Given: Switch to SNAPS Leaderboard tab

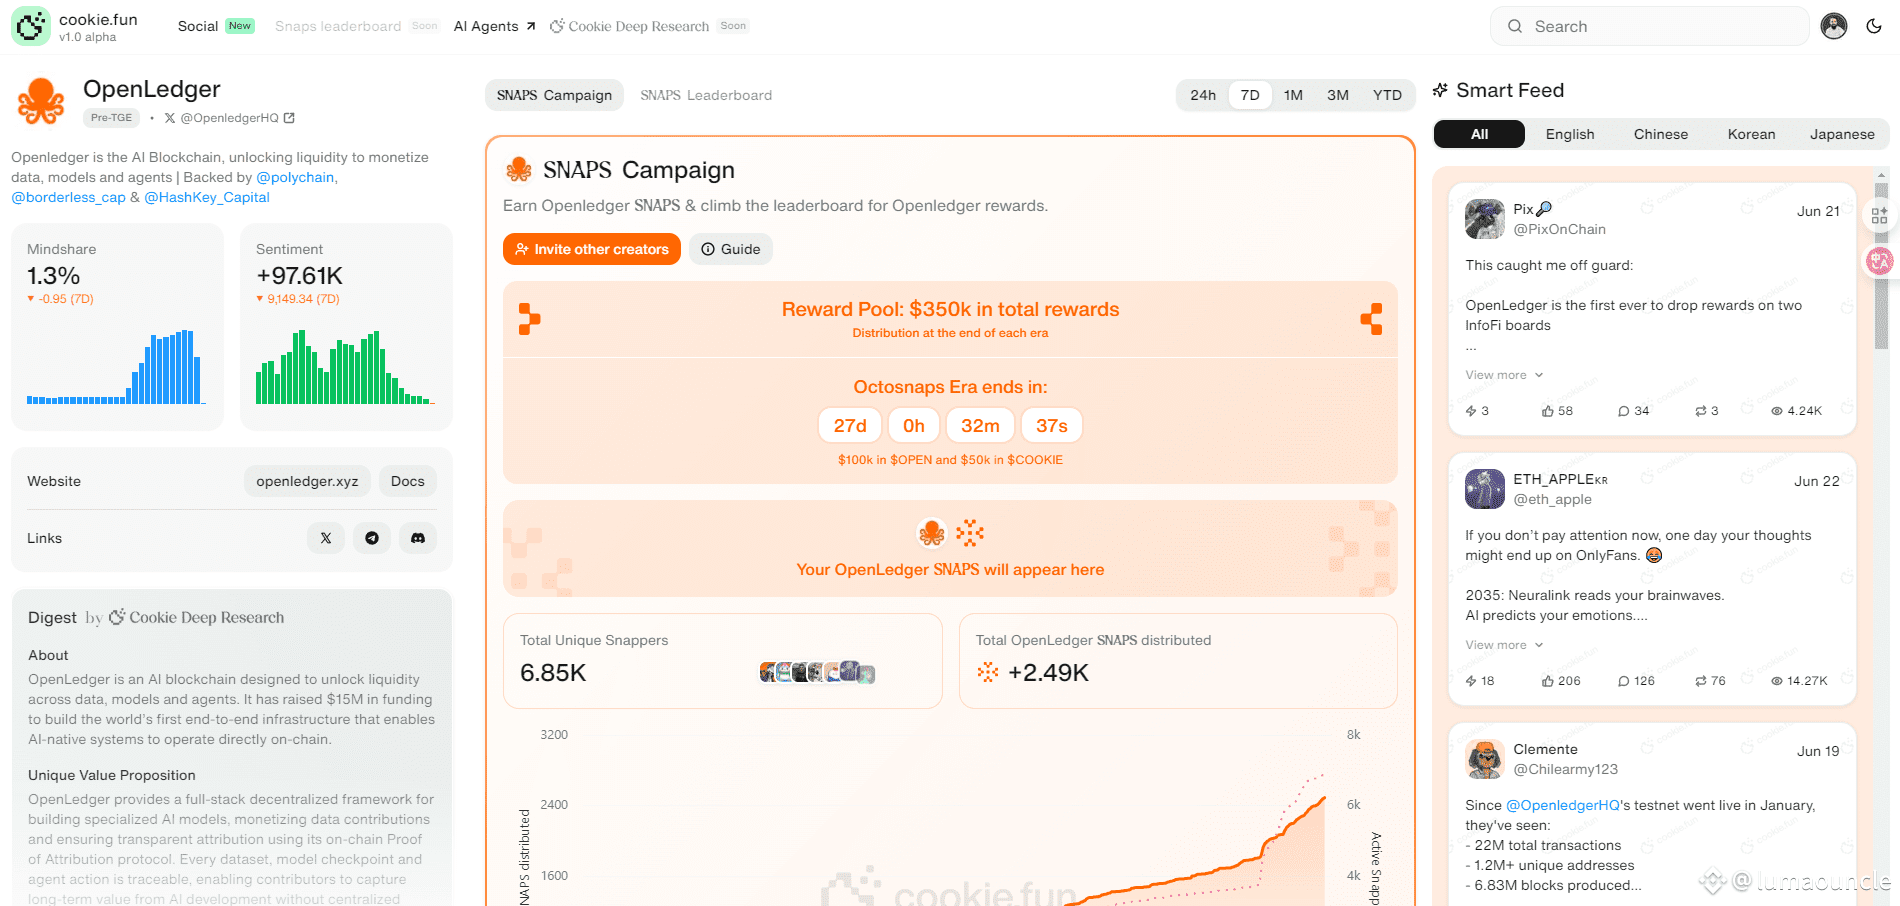Looking at the screenshot, I should point(706,95).
